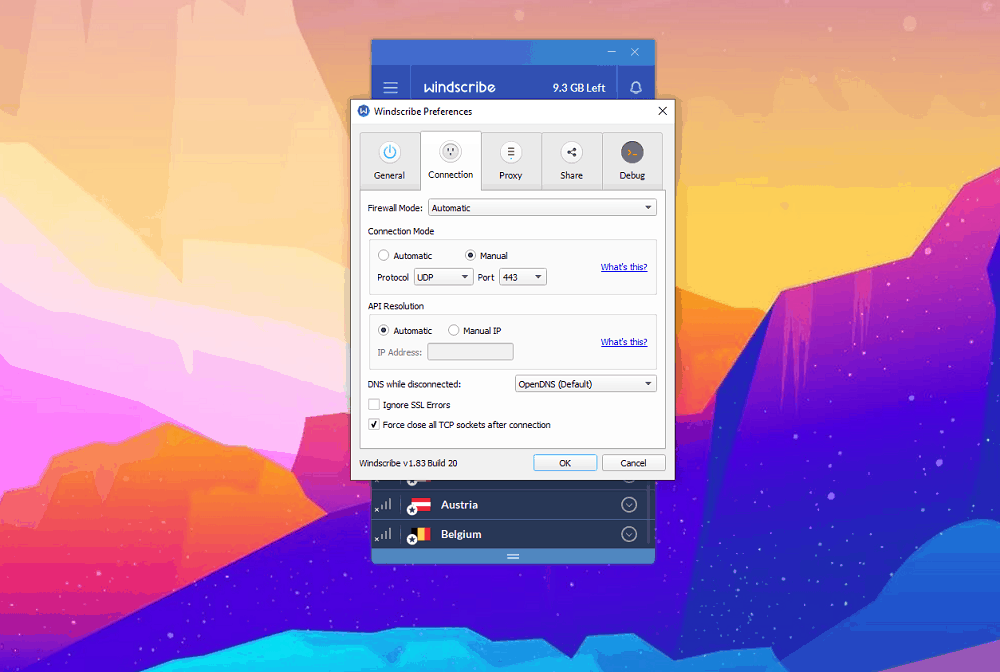The image size is (1000, 672).
Task: Click the Windscribe Preferences title icon
Action: point(364,111)
